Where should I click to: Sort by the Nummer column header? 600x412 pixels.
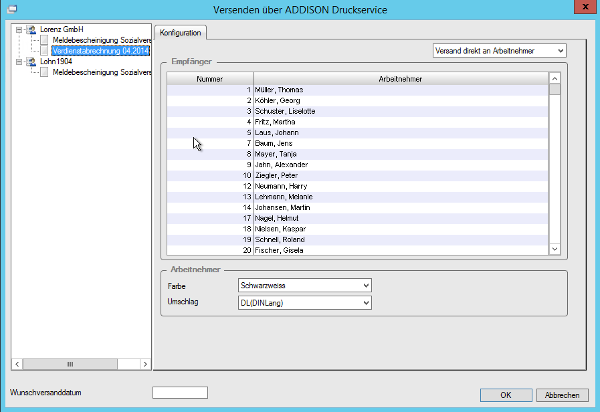point(210,79)
